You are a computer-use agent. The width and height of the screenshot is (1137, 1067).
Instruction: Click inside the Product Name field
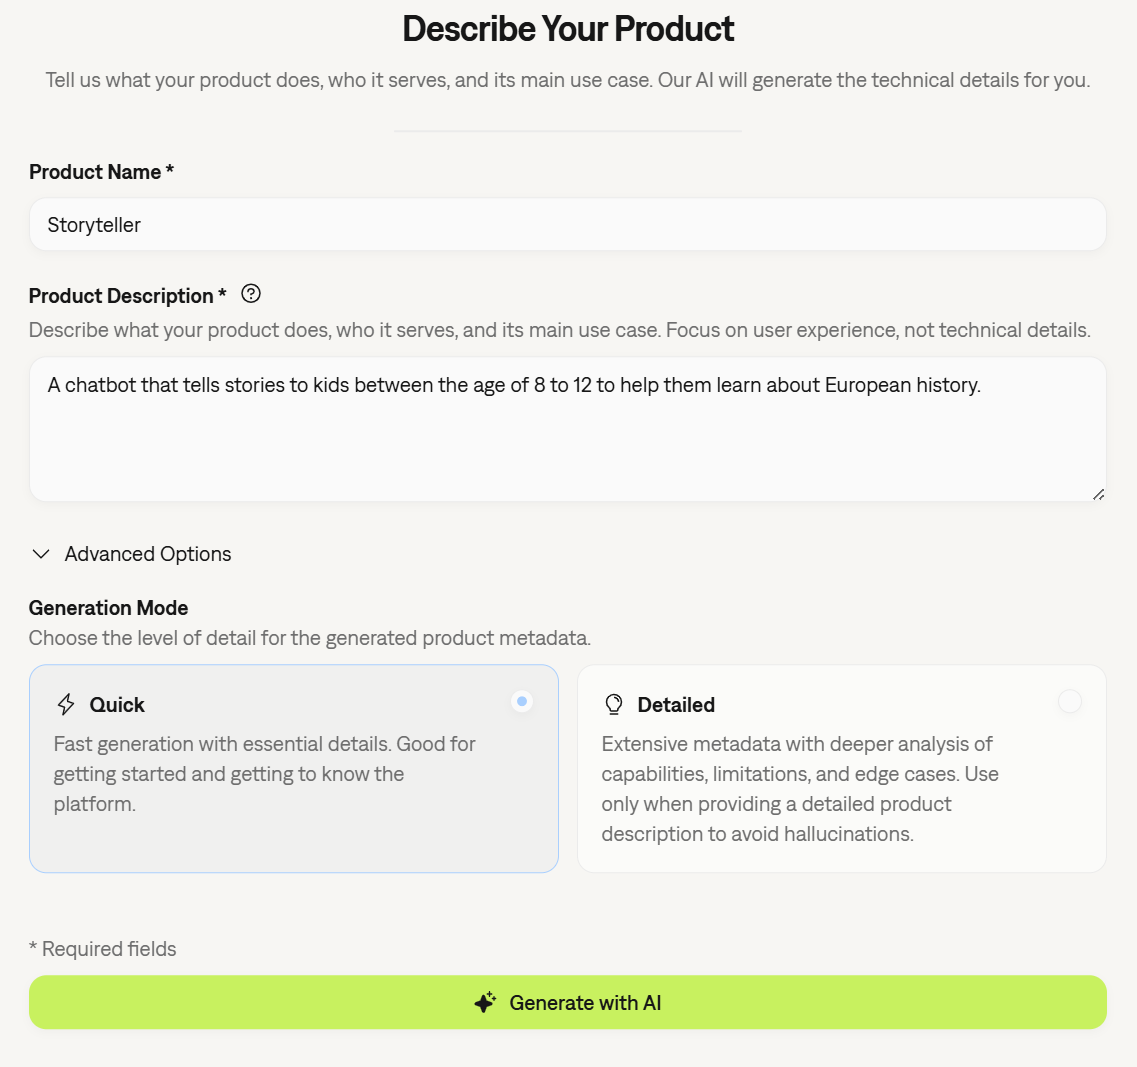coord(567,224)
